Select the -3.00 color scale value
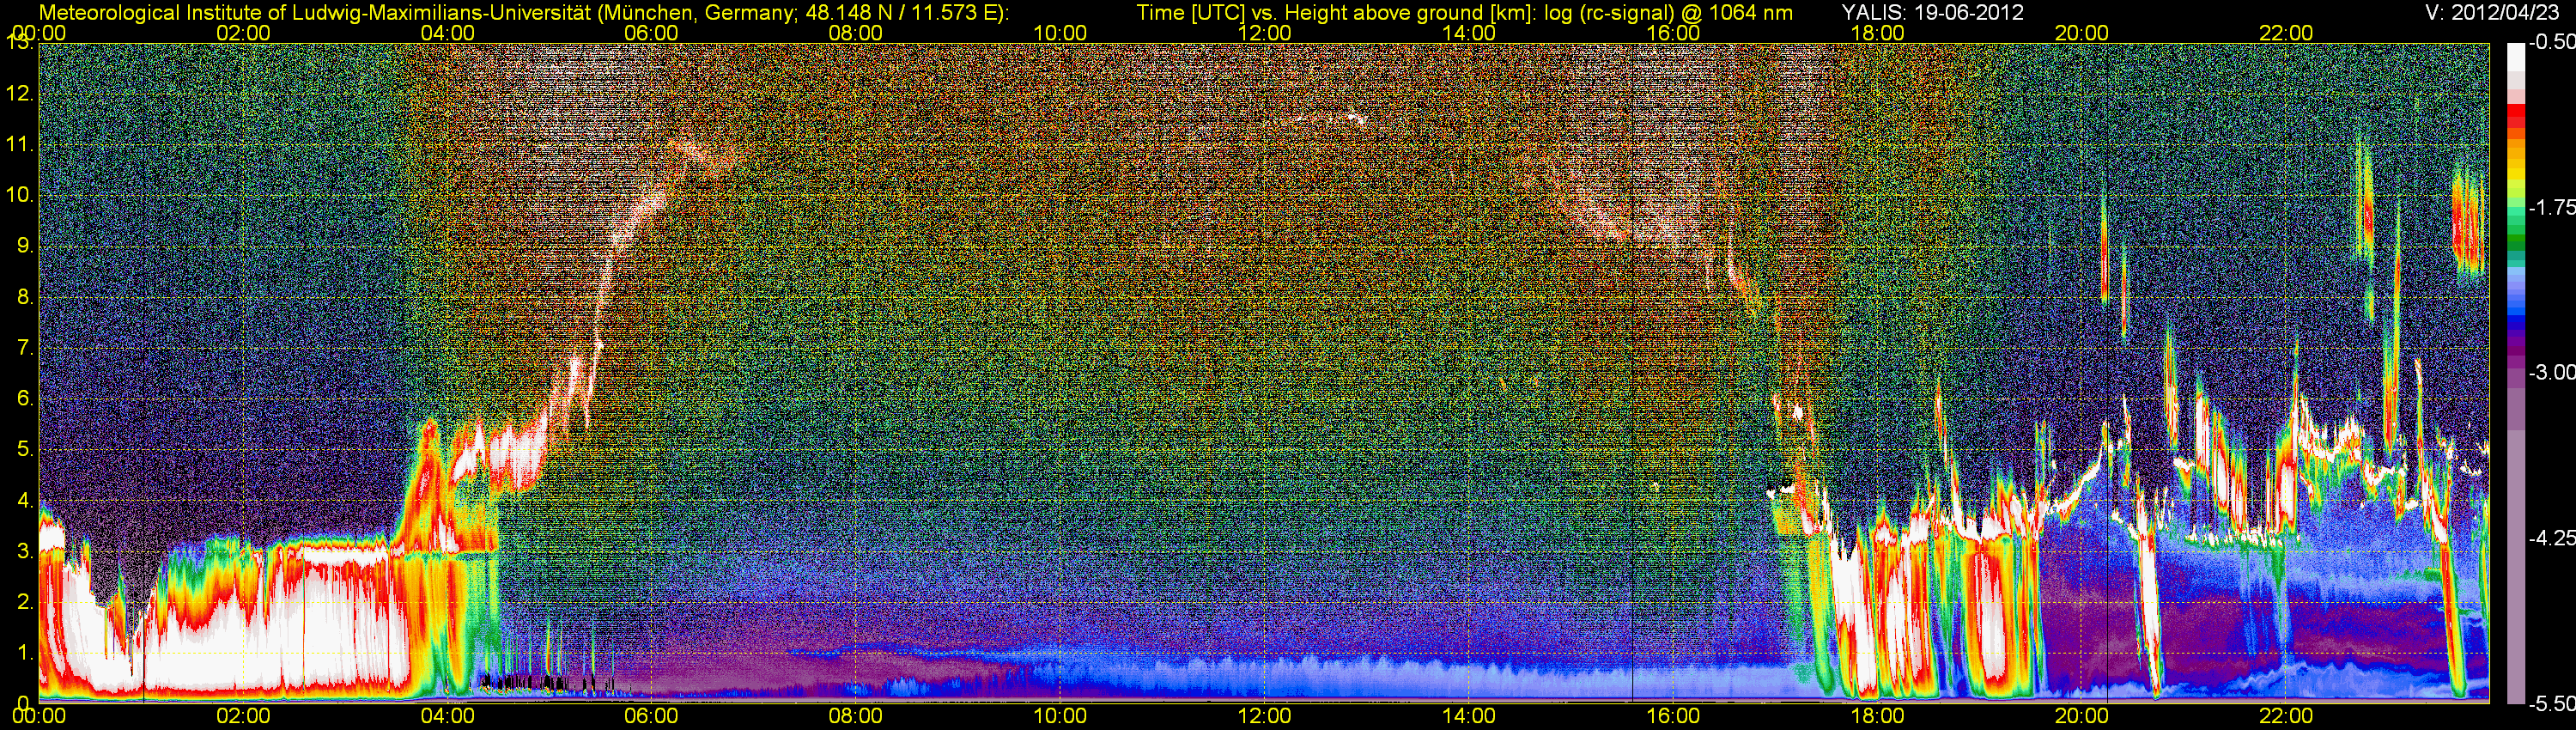2576x730 pixels. (x=2551, y=373)
